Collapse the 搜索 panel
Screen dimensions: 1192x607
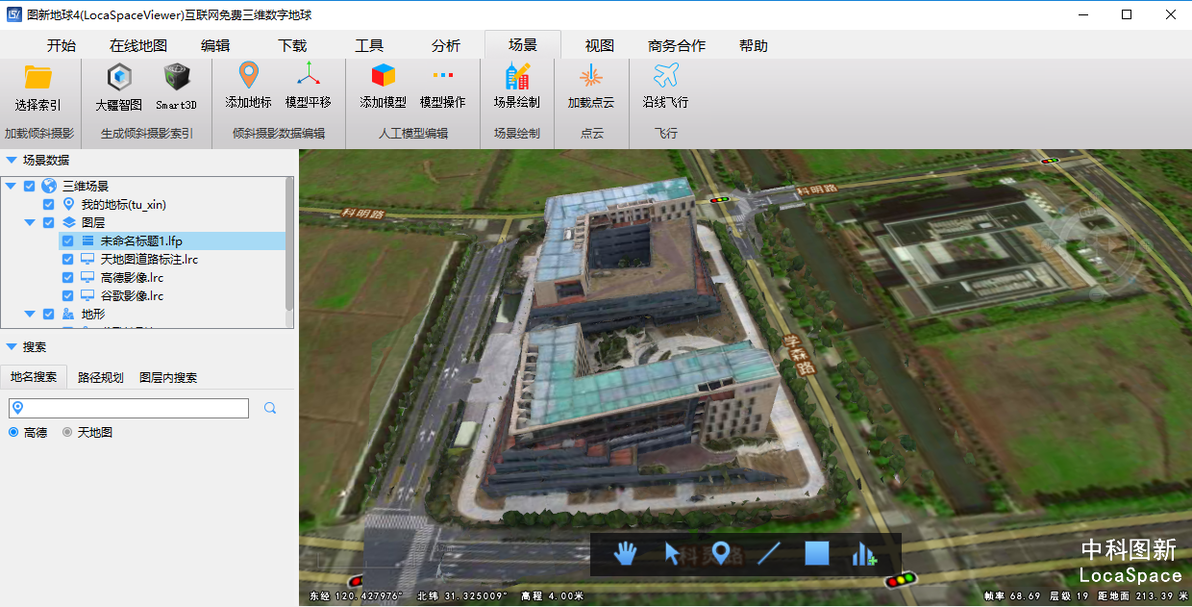[11, 347]
